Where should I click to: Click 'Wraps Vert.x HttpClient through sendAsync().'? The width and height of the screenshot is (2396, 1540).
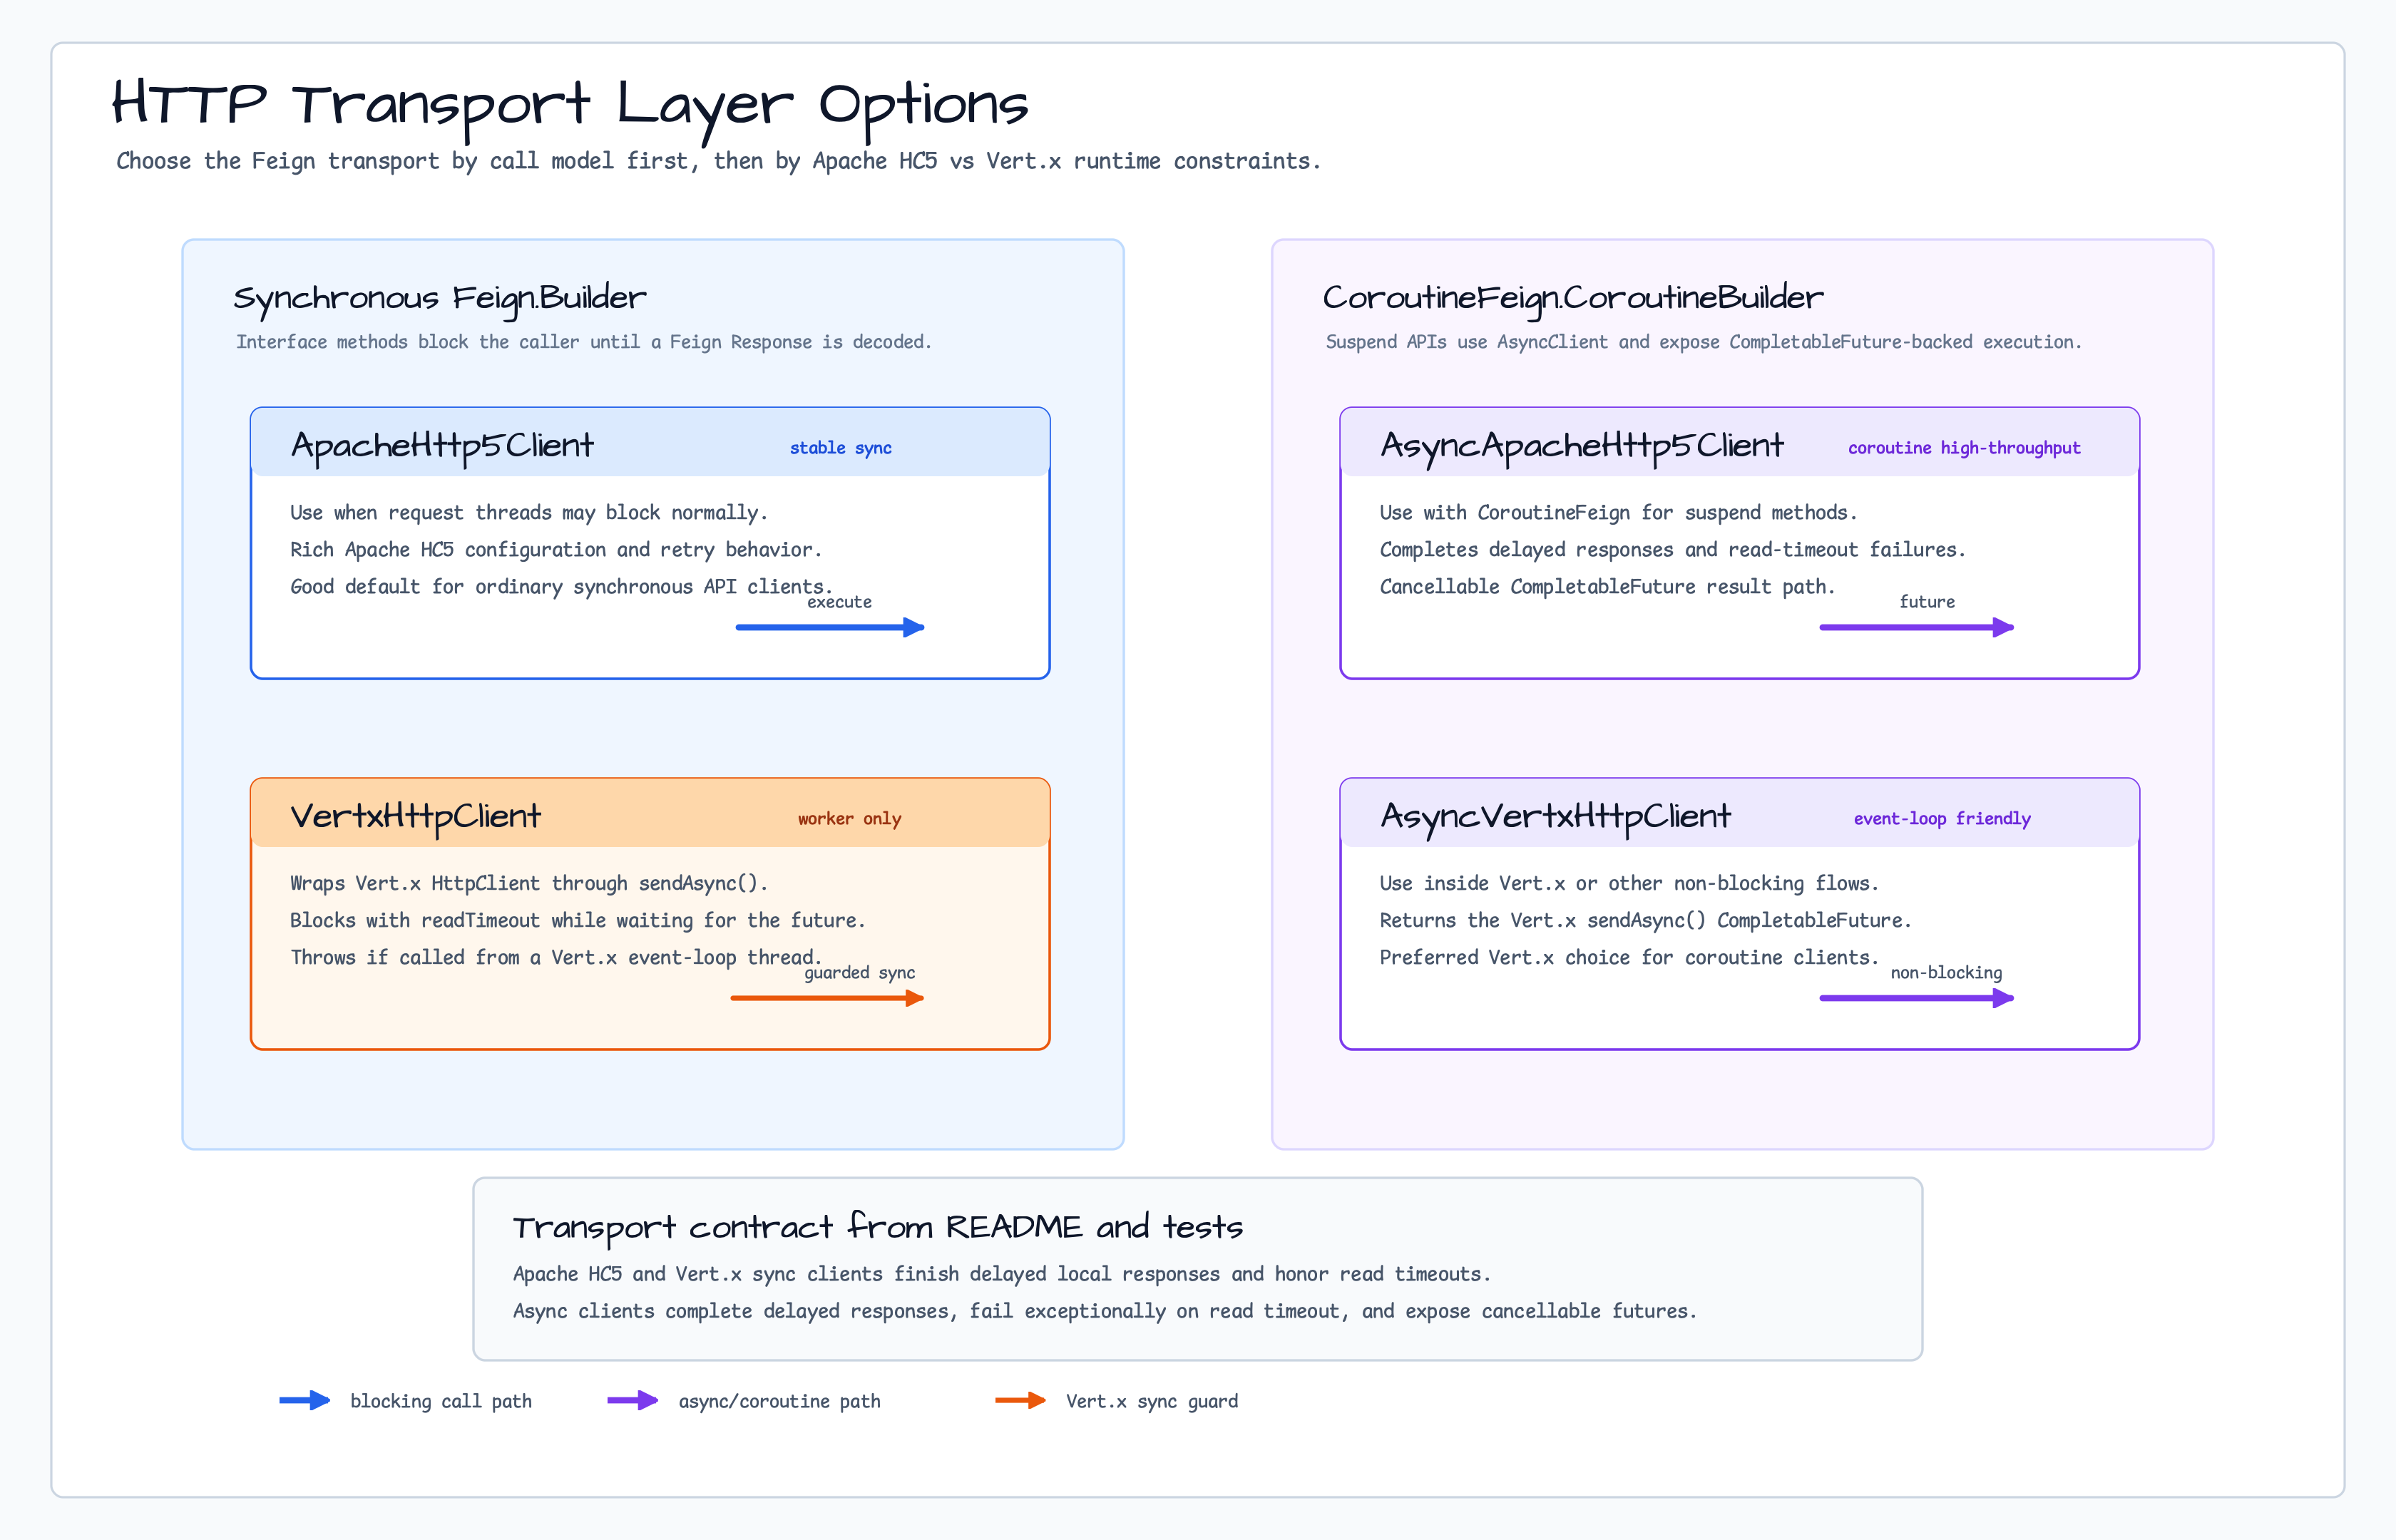click(529, 884)
